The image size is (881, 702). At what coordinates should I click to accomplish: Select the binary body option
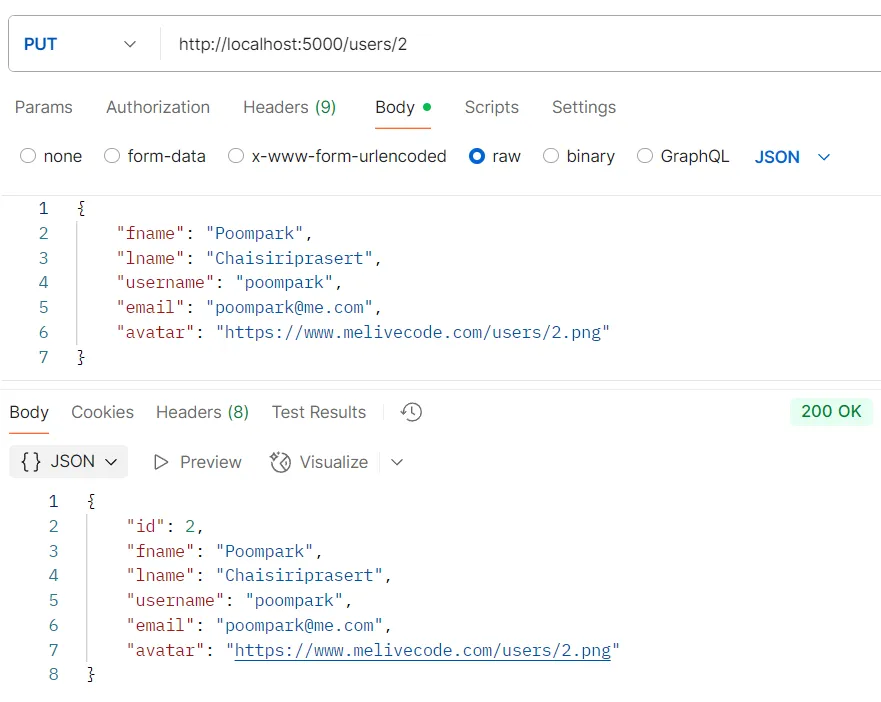click(552, 156)
